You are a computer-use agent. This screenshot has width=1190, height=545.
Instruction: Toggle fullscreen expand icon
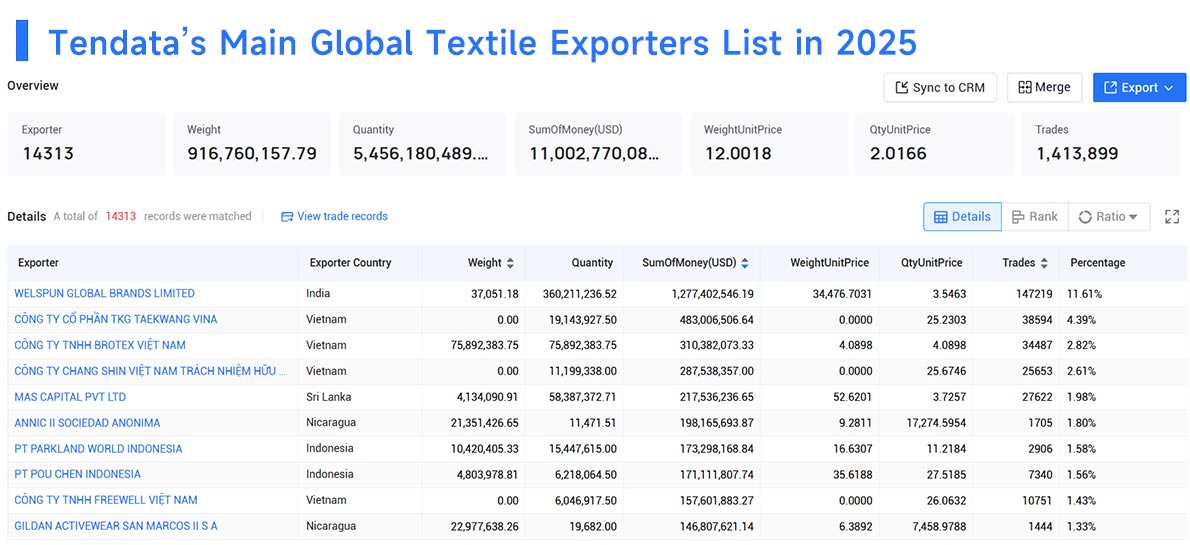[x=1172, y=216]
